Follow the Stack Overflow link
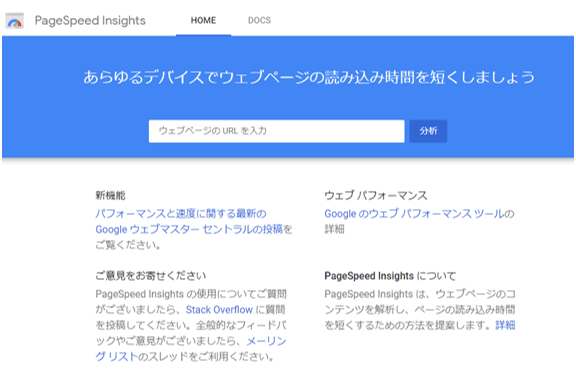 point(219,310)
